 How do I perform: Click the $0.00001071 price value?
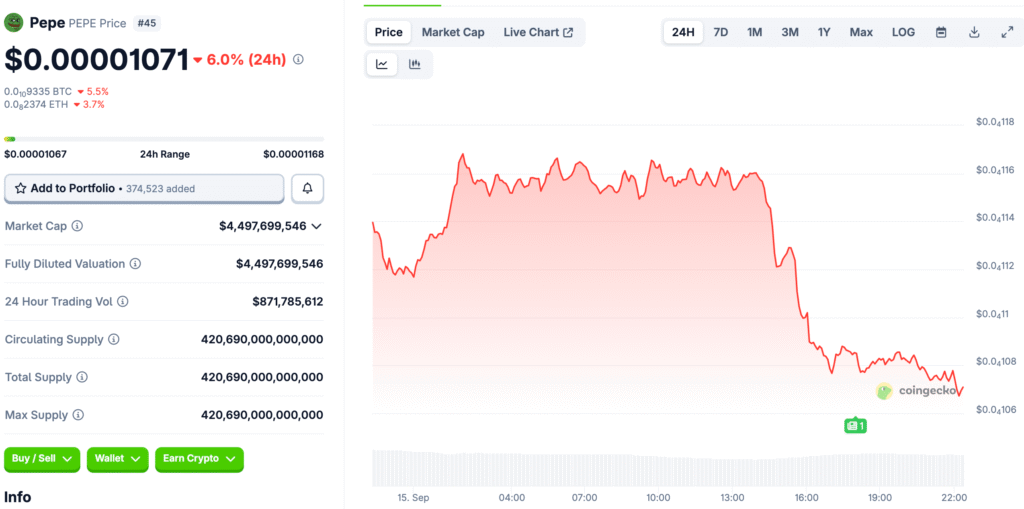[x=97, y=59]
